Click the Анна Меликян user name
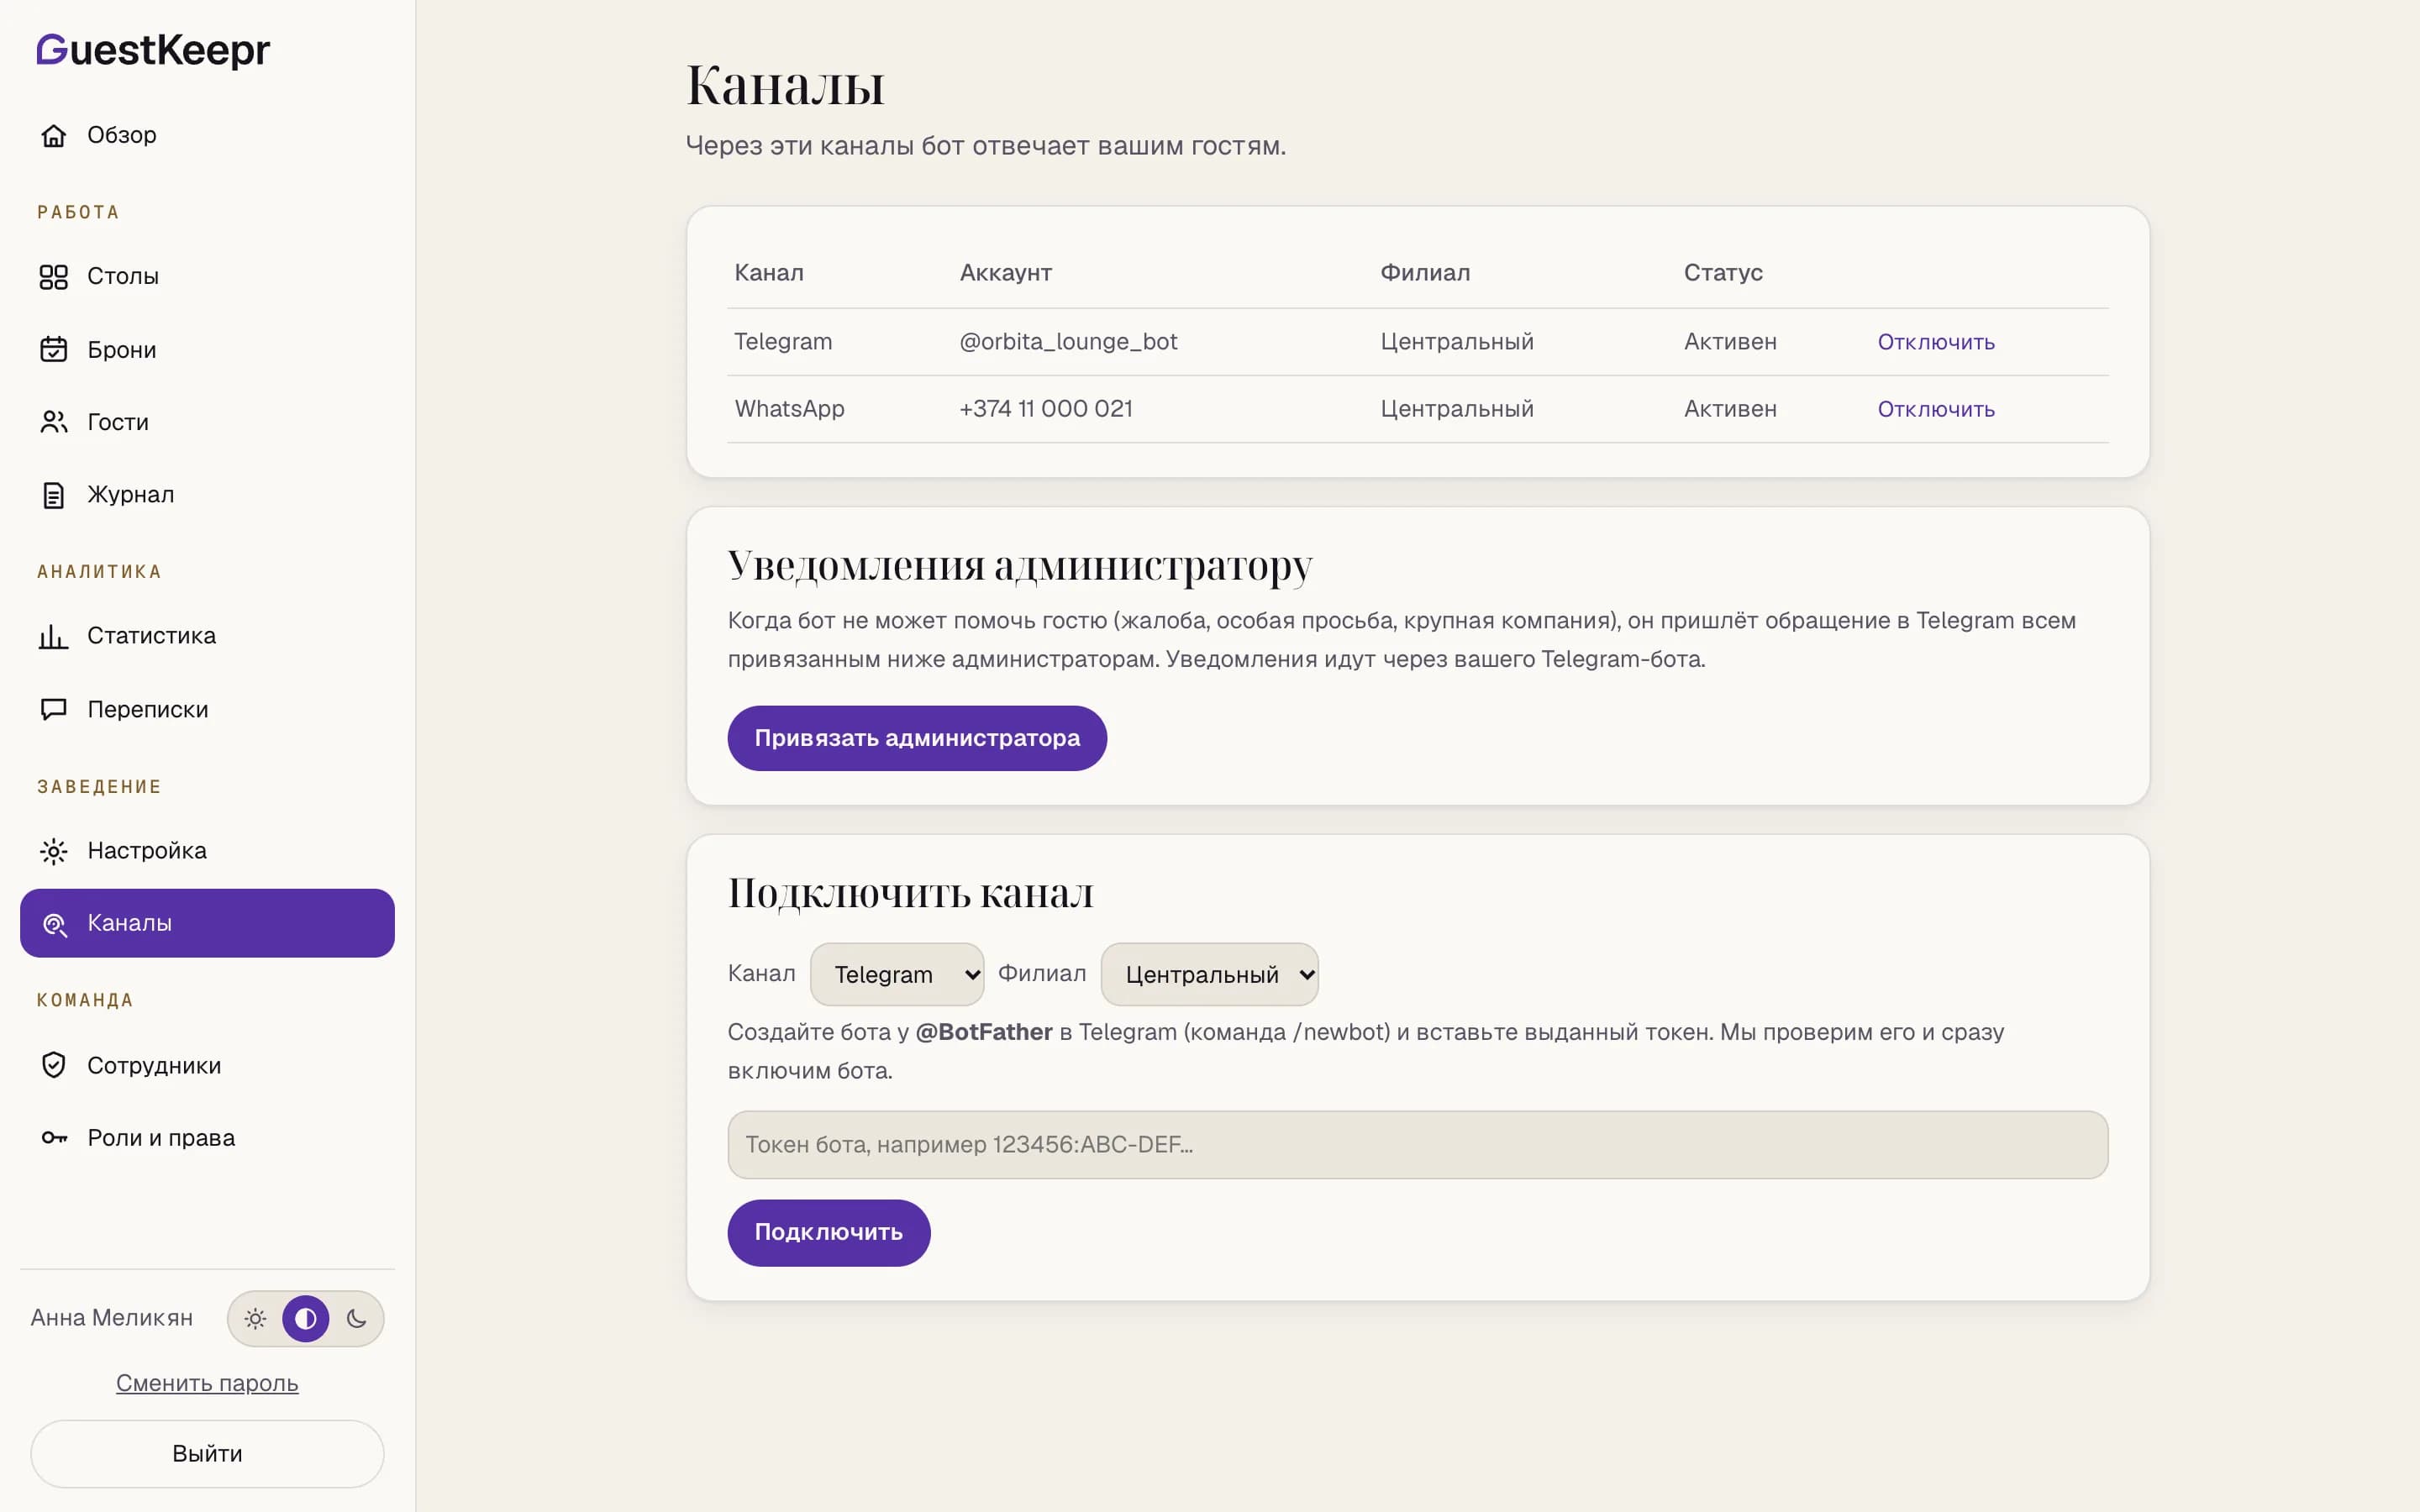Image resolution: width=2420 pixels, height=1512 pixels. coord(112,1318)
